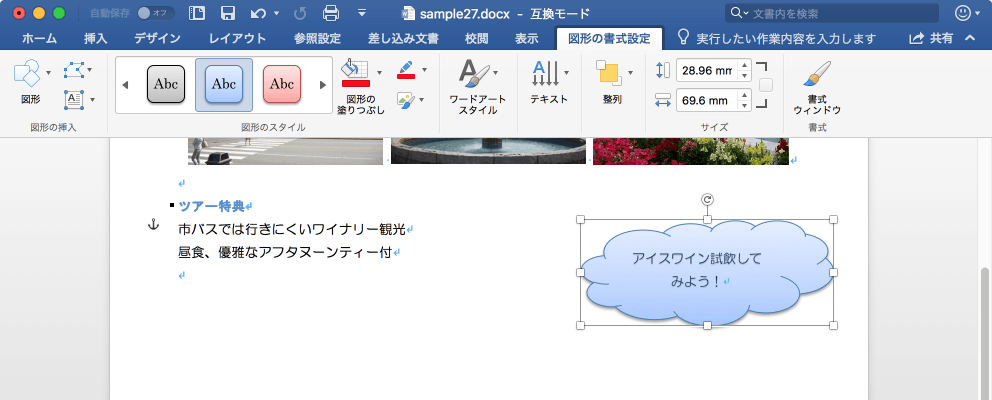The width and height of the screenshot is (992, 400).
Task: Click the anchor icon in the left margin
Action: (152, 224)
